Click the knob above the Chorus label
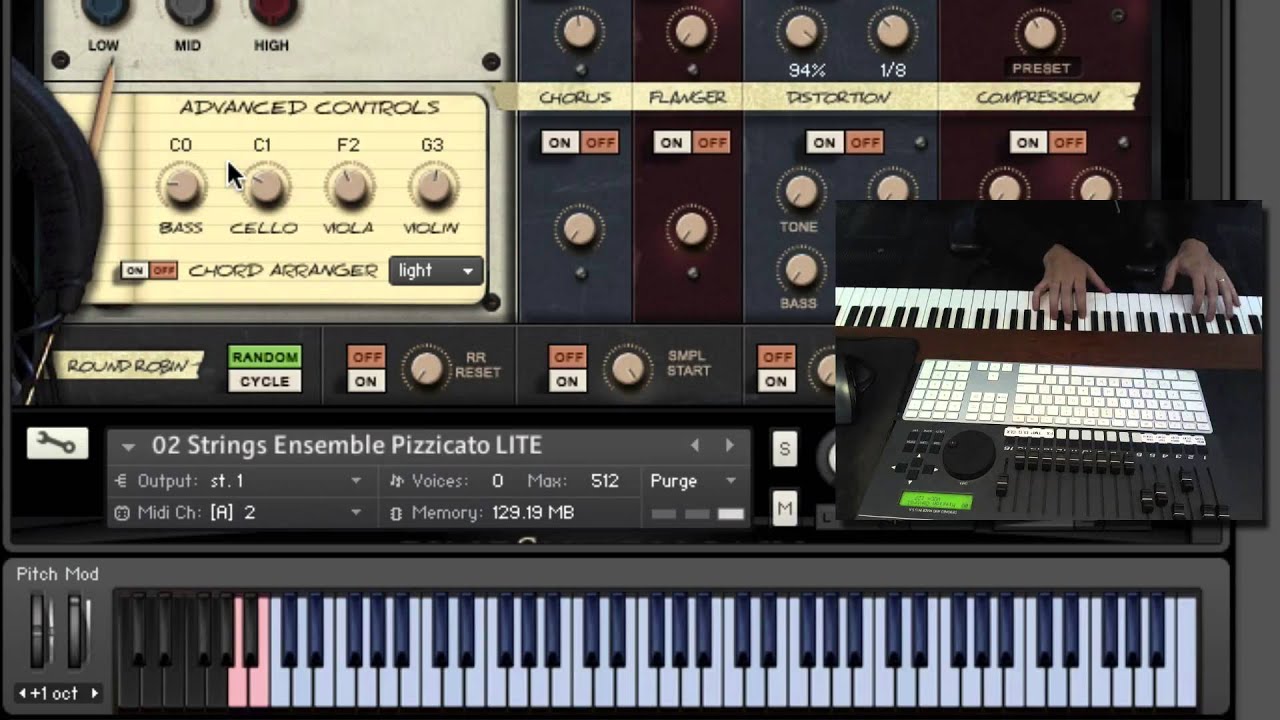This screenshot has height=720, width=1280. tap(579, 31)
